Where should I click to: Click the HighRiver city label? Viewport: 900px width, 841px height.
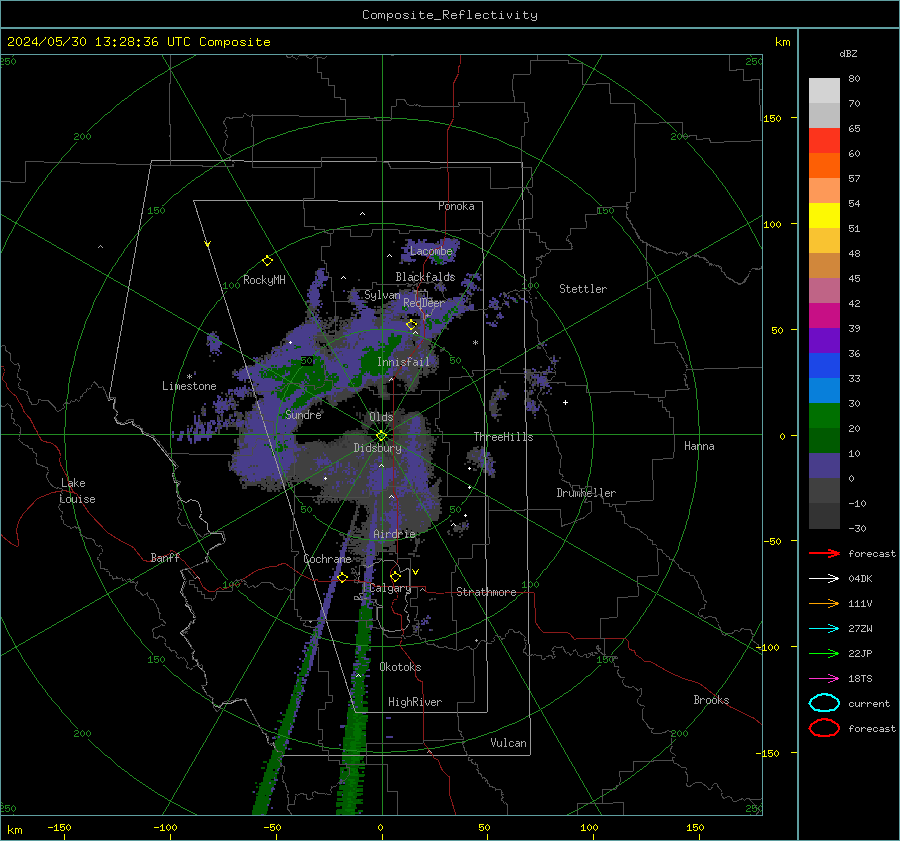pyautogui.click(x=415, y=702)
